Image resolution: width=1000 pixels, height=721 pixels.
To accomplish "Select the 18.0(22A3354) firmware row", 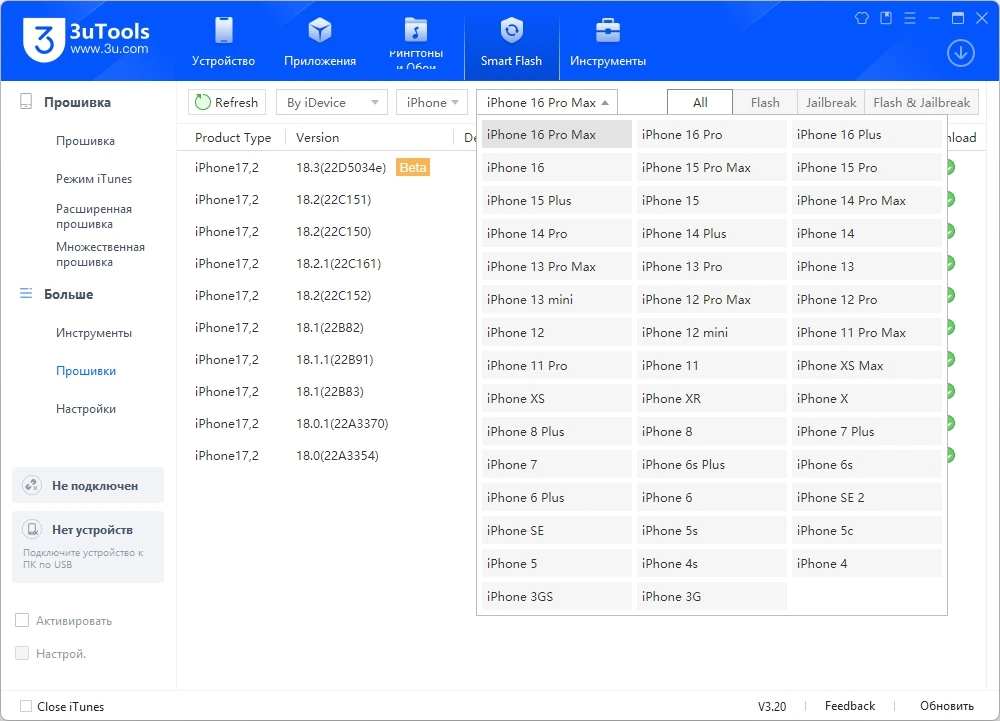I will coord(327,455).
